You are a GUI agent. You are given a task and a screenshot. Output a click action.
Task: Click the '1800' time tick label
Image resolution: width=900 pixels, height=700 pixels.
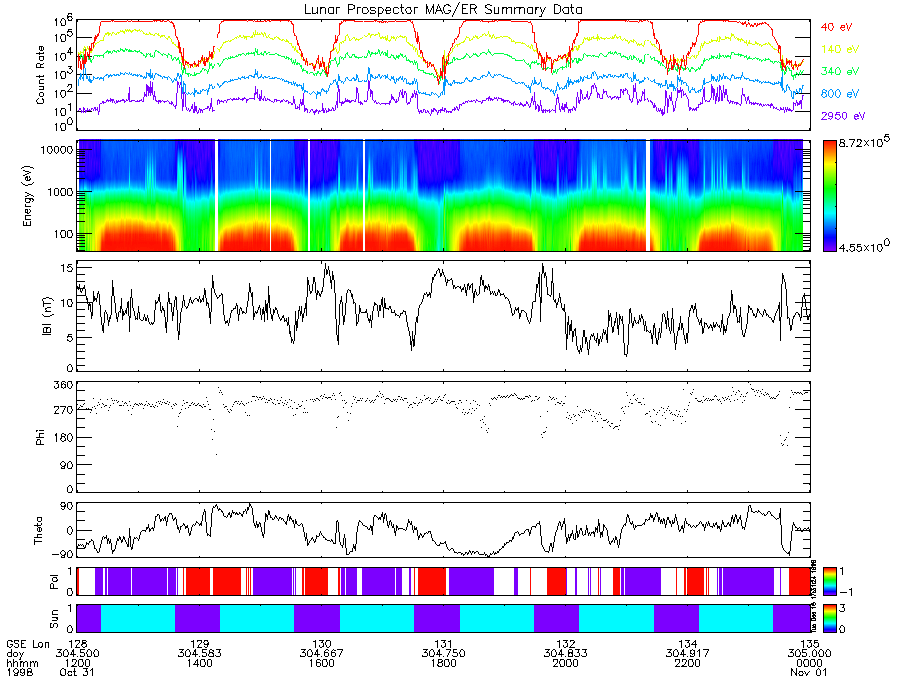point(443,663)
